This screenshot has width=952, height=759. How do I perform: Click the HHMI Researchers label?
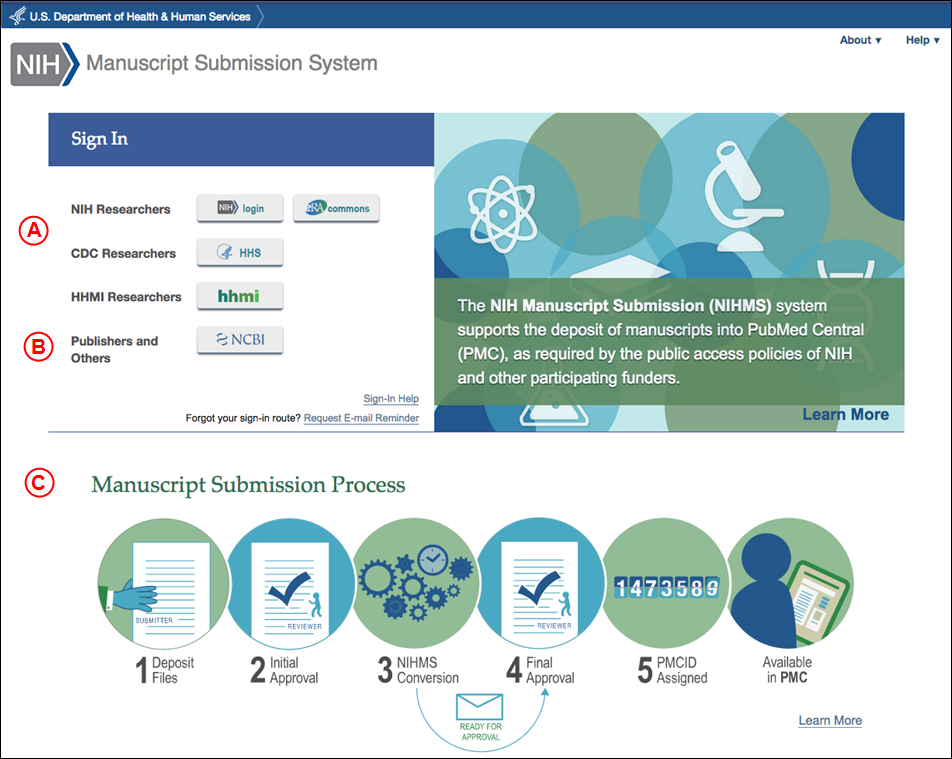pyautogui.click(x=126, y=297)
